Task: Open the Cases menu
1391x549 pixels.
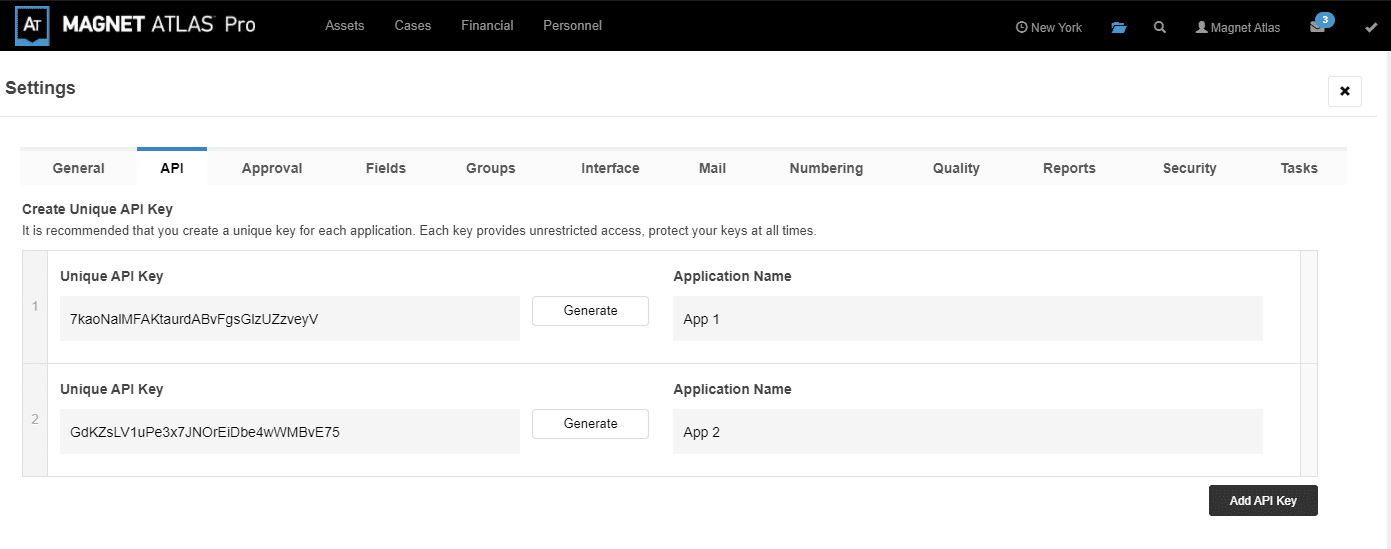Action: coord(413,25)
